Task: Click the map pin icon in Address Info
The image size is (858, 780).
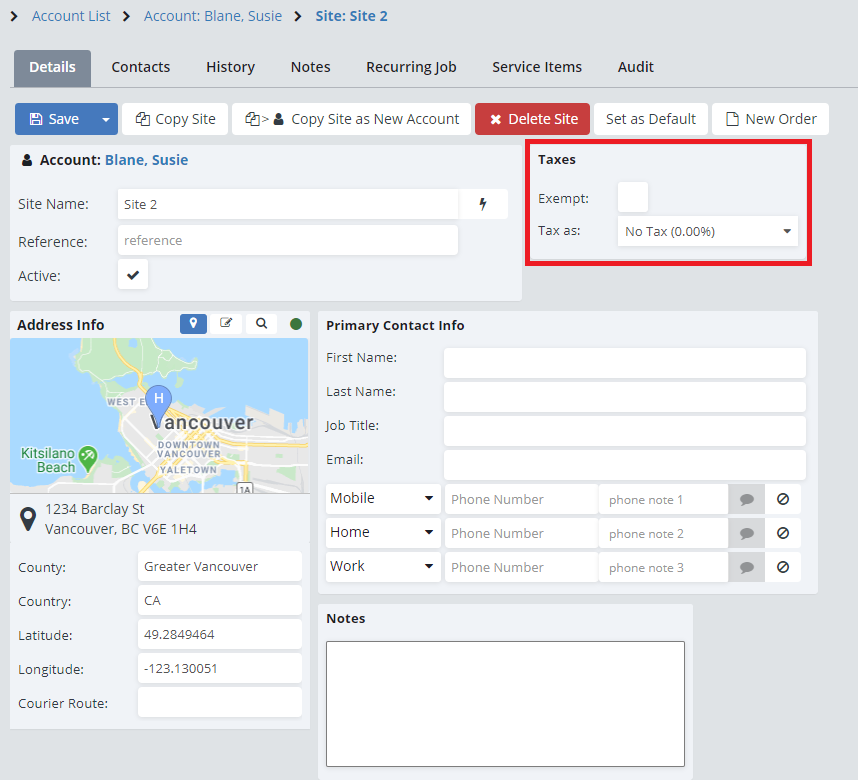Action: coord(193,324)
